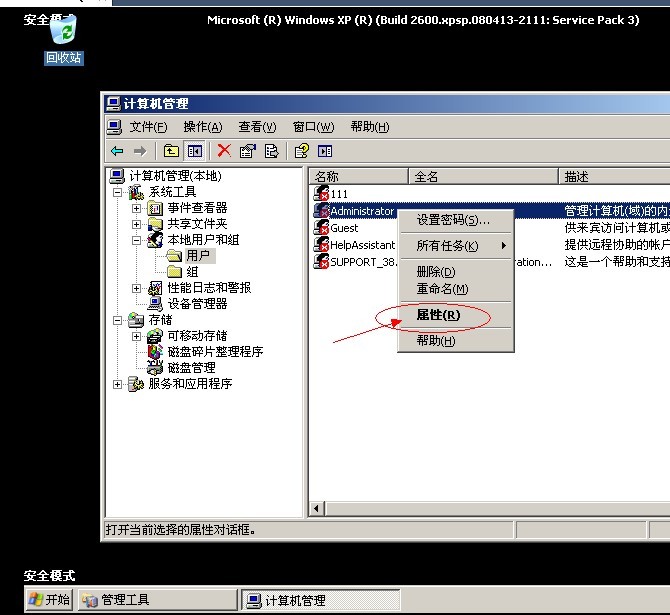The width and height of the screenshot is (670, 615).
Task: Expand the 事件查看器 node
Action: tap(136, 208)
